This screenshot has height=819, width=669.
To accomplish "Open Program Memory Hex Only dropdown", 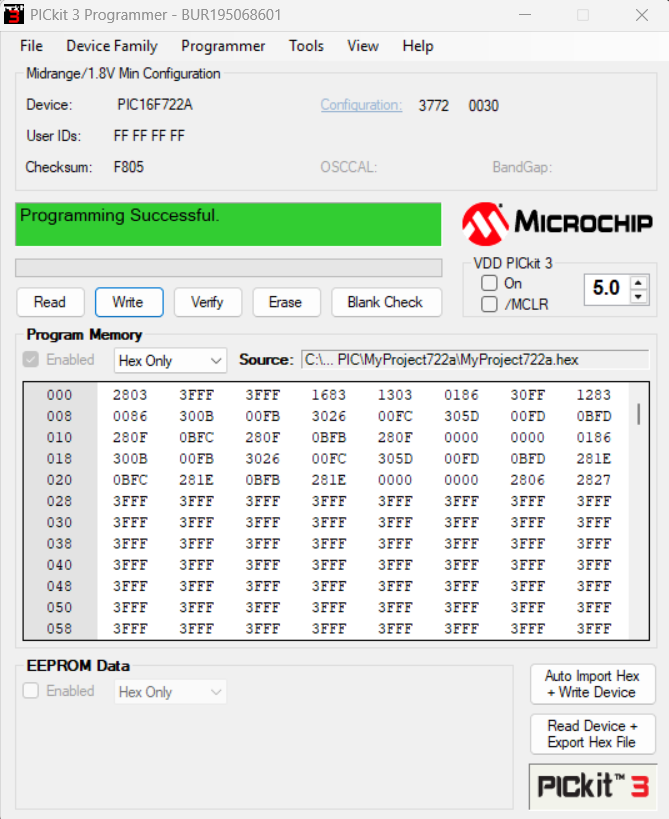I will (170, 360).
